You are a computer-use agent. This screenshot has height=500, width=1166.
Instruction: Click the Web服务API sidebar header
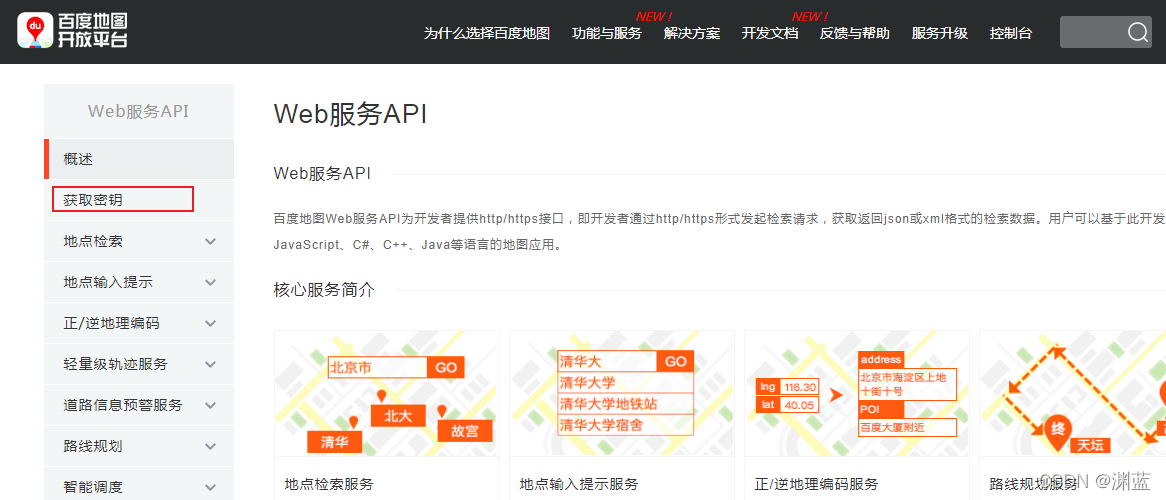(138, 111)
